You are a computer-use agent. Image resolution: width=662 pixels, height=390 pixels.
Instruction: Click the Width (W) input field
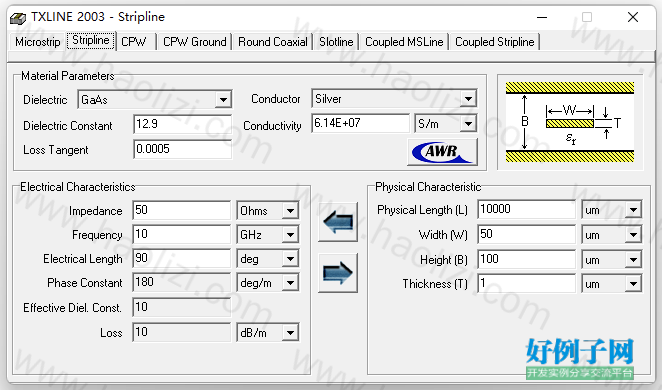(x=526, y=234)
